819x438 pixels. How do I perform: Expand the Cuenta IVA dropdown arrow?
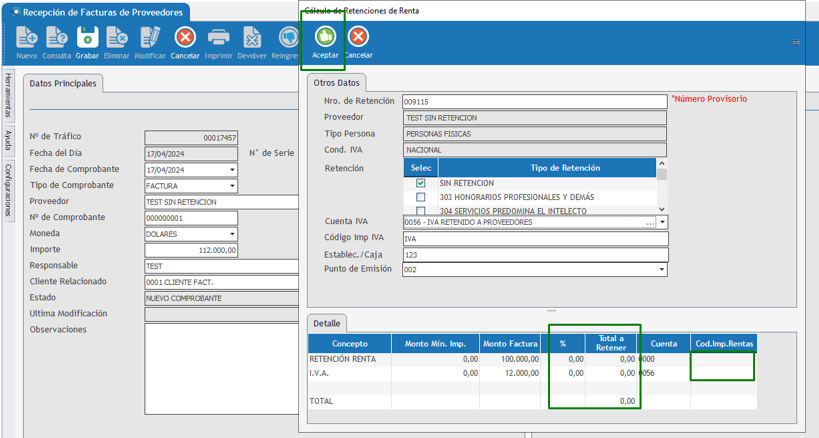tap(662, 222)
